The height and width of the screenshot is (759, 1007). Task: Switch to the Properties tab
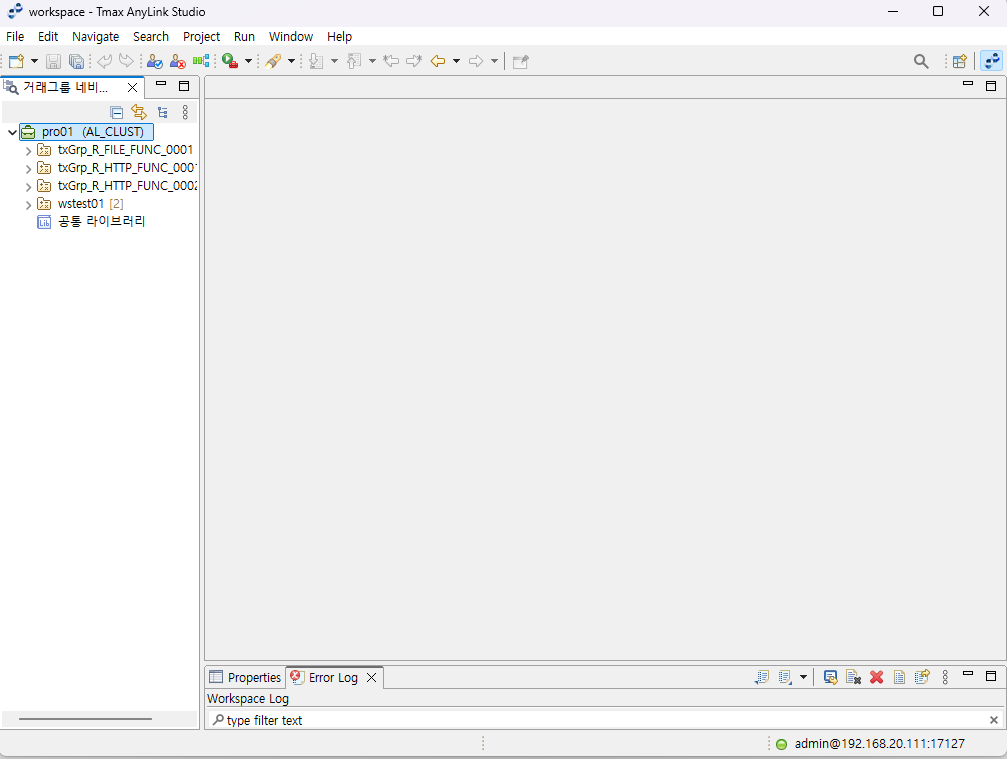[x=245, y=677]
